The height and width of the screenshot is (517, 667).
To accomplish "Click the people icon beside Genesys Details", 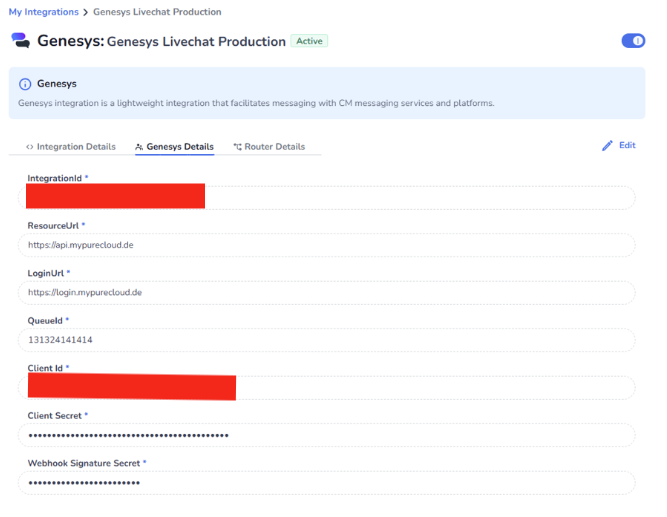I will (139, 147).
